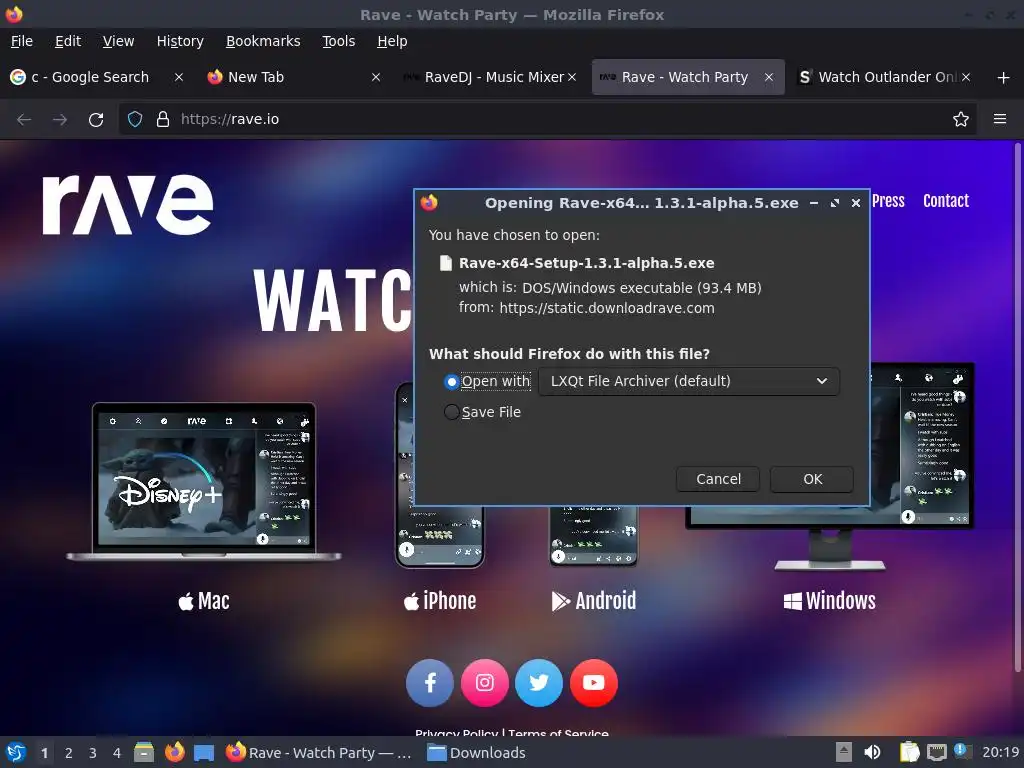The width and height of the screenshot is (1024, 768).
Task: Open Rave's YouTube channel icon
Action: (594, 683)
